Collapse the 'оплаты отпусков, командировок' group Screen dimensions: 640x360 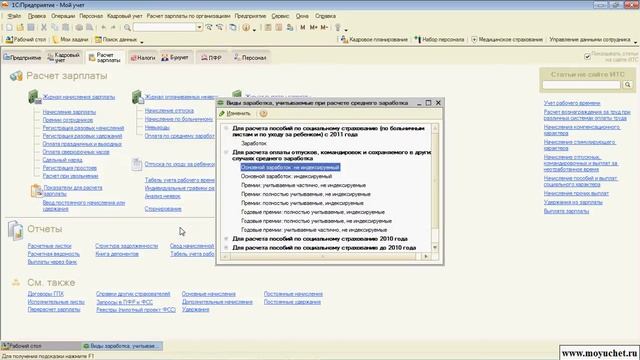coord(226,152)
